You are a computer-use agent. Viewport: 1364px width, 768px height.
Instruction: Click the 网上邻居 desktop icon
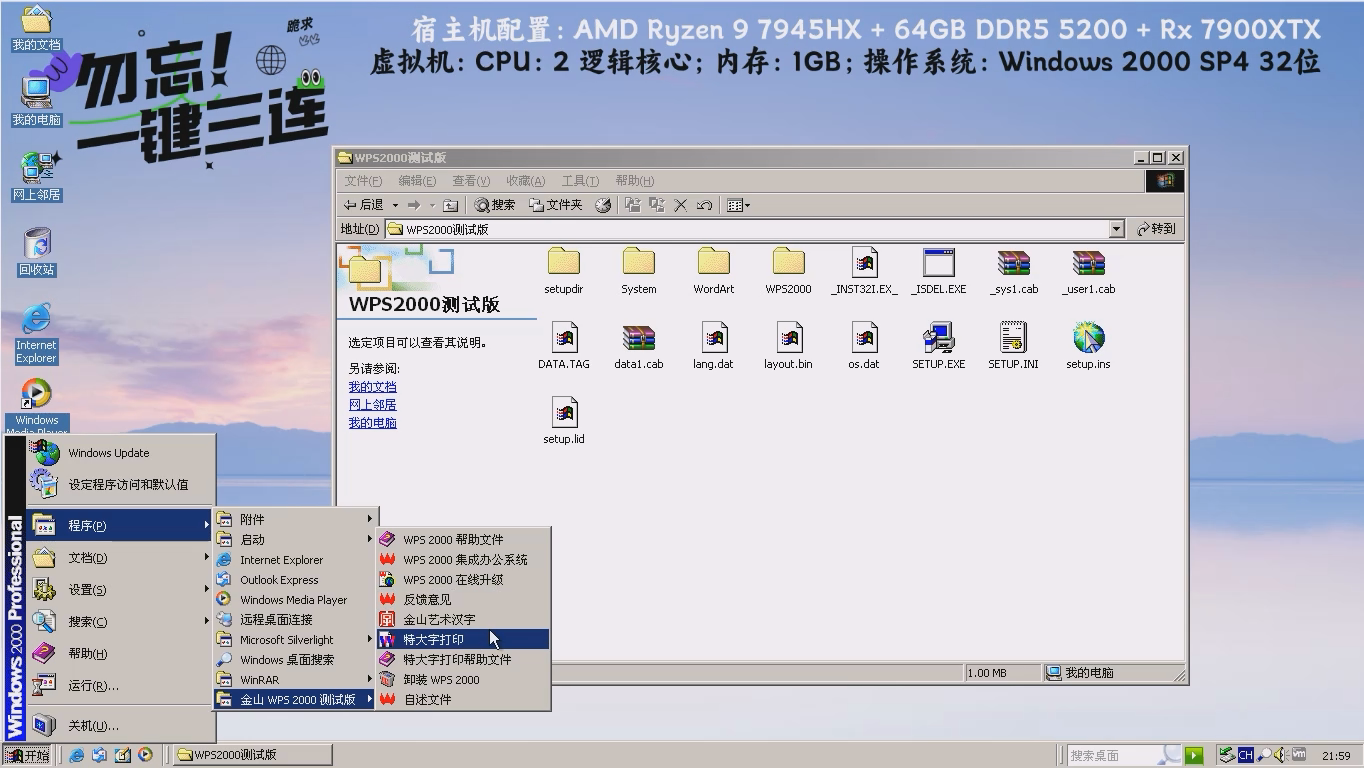[x=36, y=177]
